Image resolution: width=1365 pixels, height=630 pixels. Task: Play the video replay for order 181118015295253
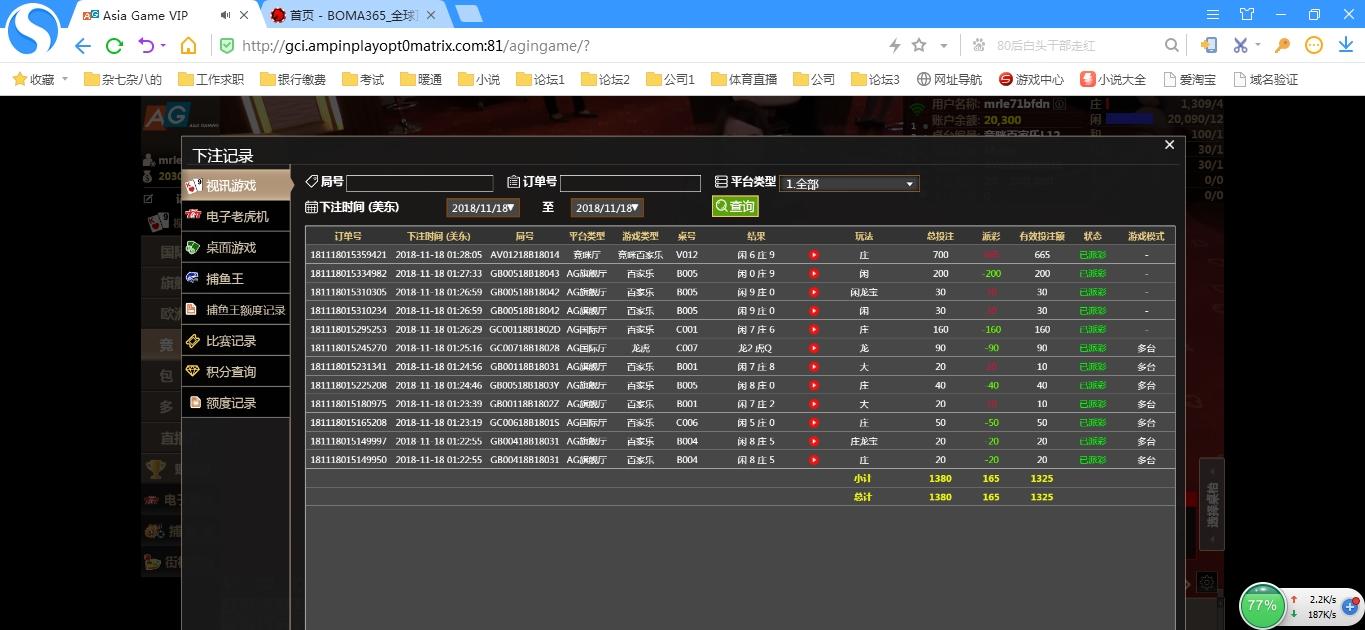coord(813,329)
